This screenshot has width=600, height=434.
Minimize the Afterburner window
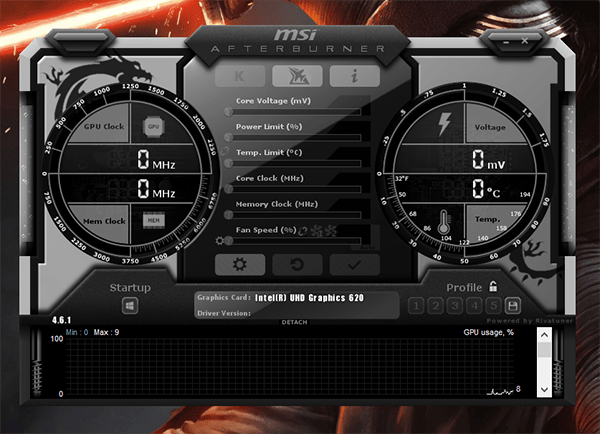click(x=506, y=42)
